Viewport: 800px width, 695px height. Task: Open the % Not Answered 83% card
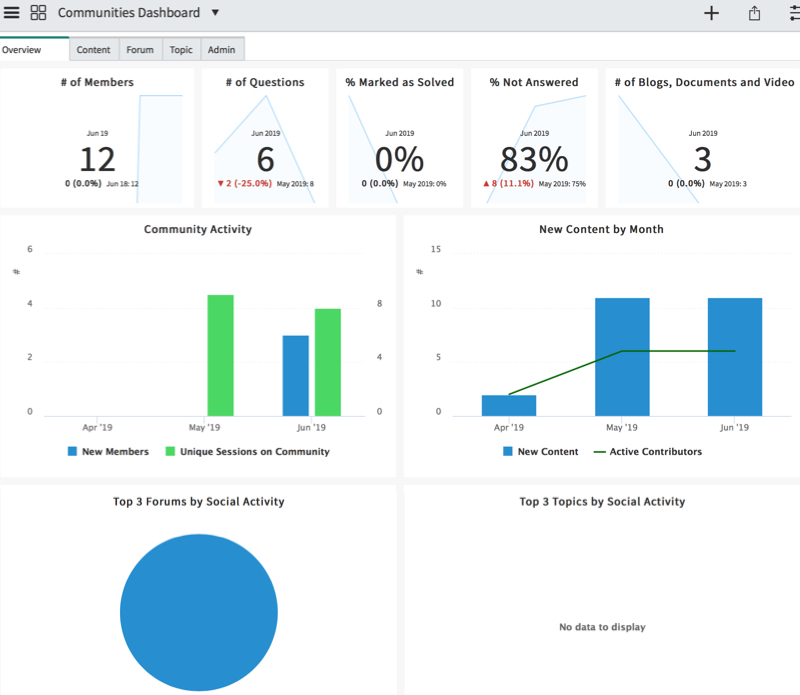[x=534, y=138]
